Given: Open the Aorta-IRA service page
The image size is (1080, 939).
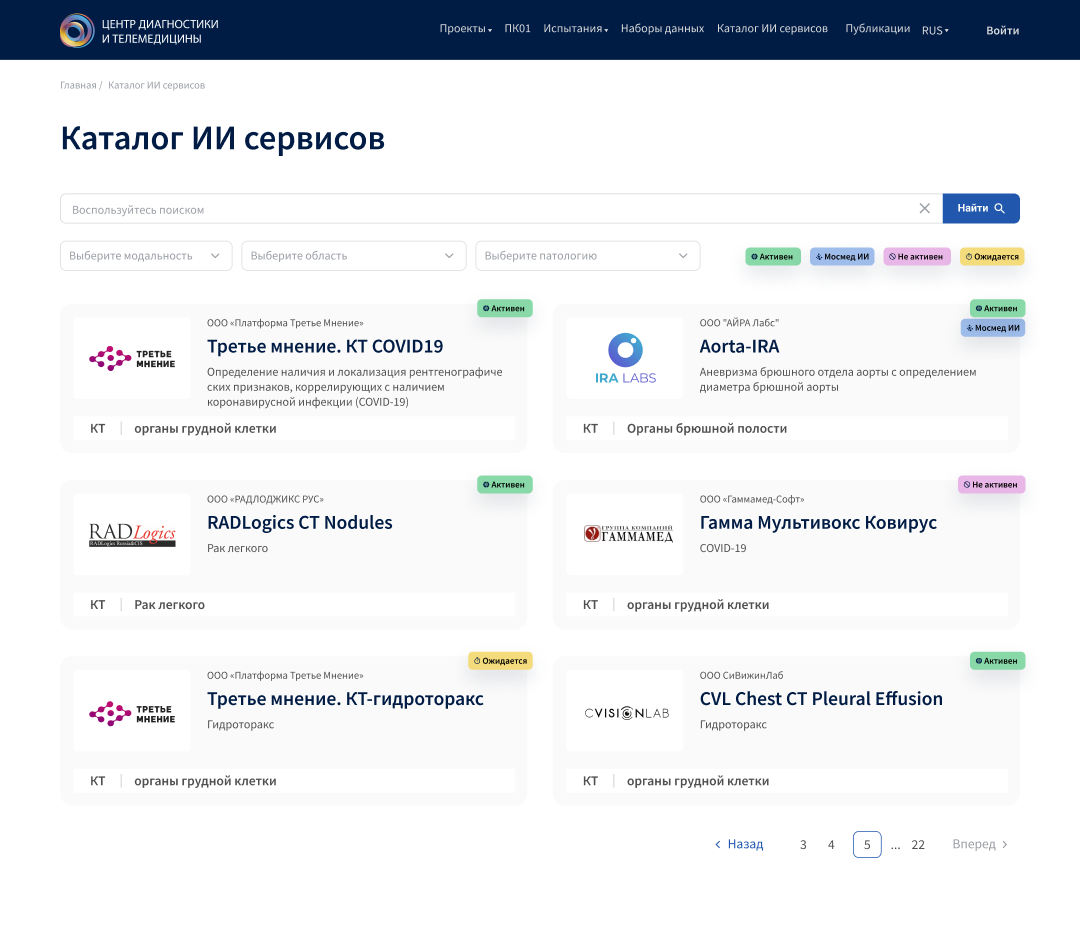Looking at the screenshot, I should 739,347.
